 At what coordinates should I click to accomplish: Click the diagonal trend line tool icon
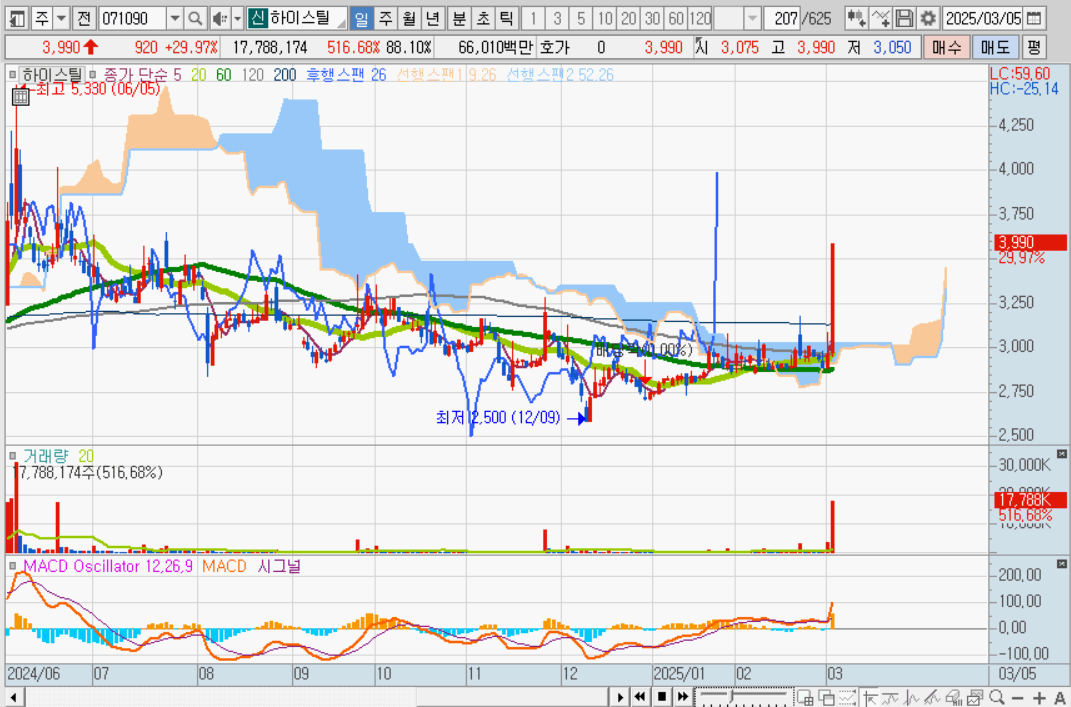(x=933, y=697)
